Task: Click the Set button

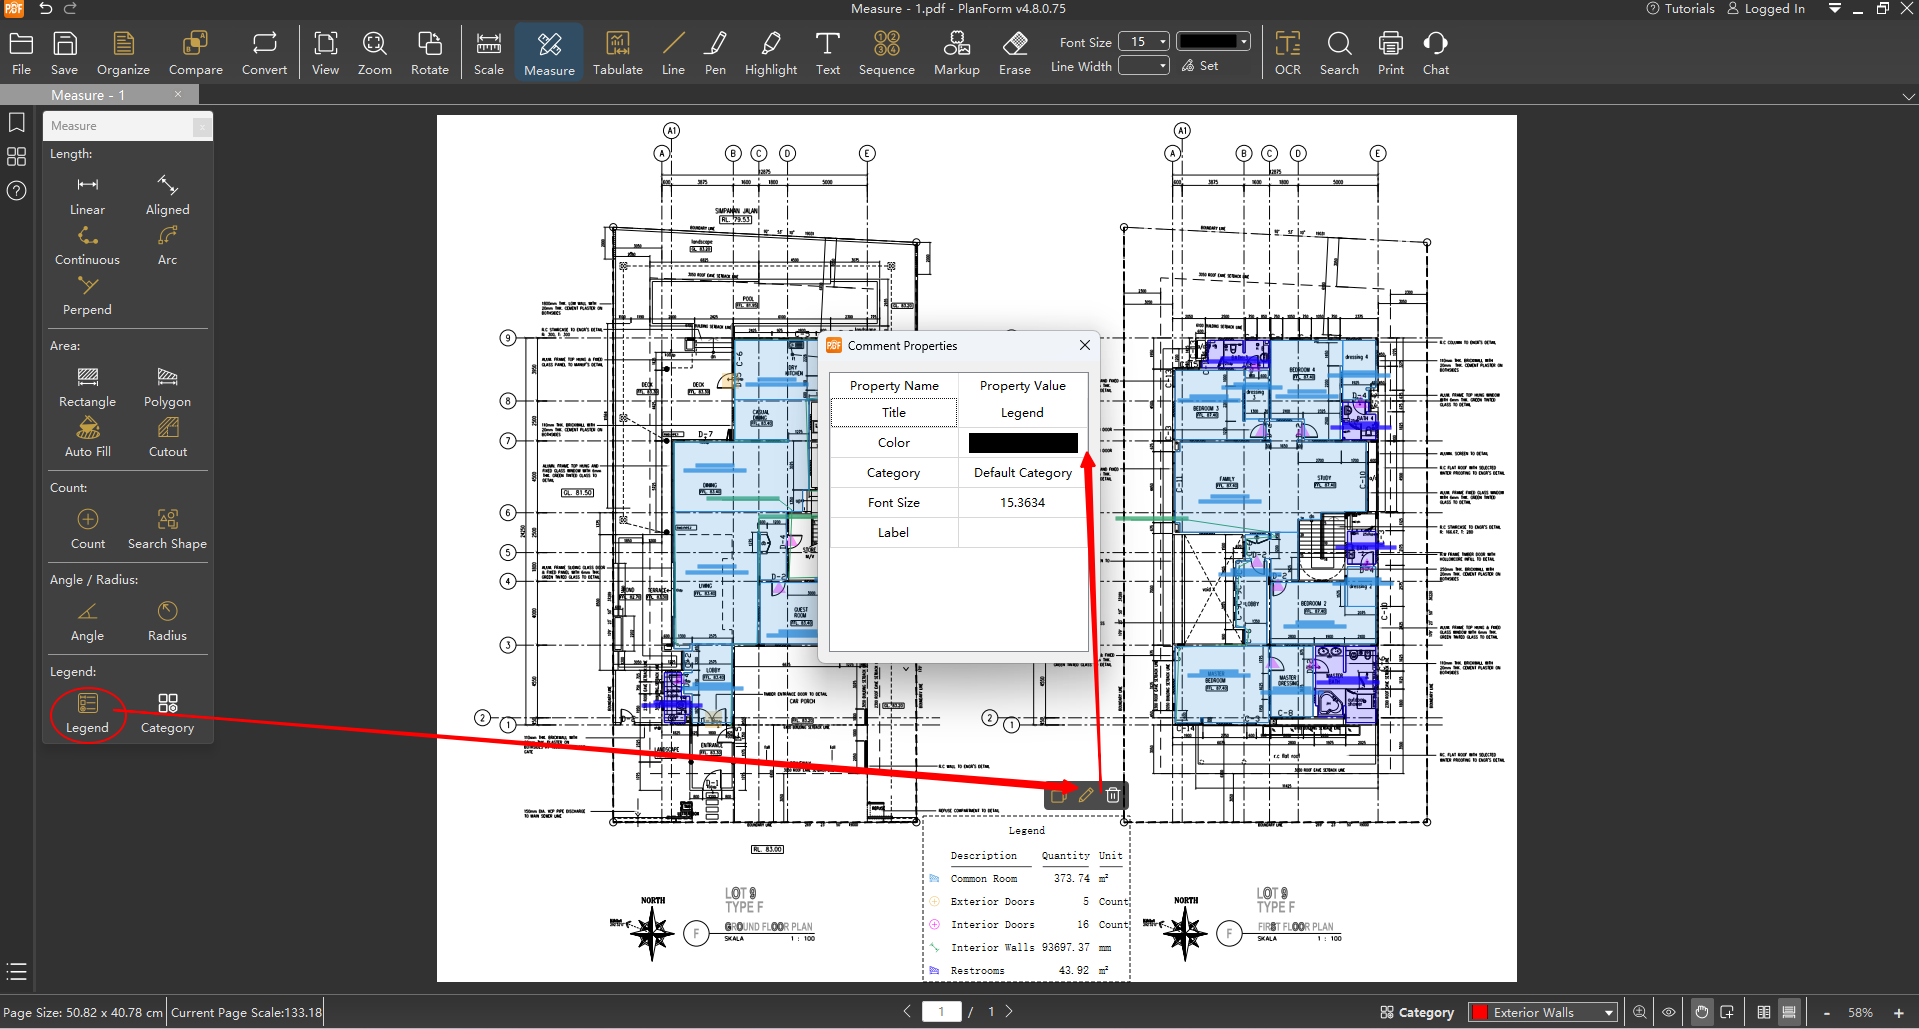Action: 1200,66
